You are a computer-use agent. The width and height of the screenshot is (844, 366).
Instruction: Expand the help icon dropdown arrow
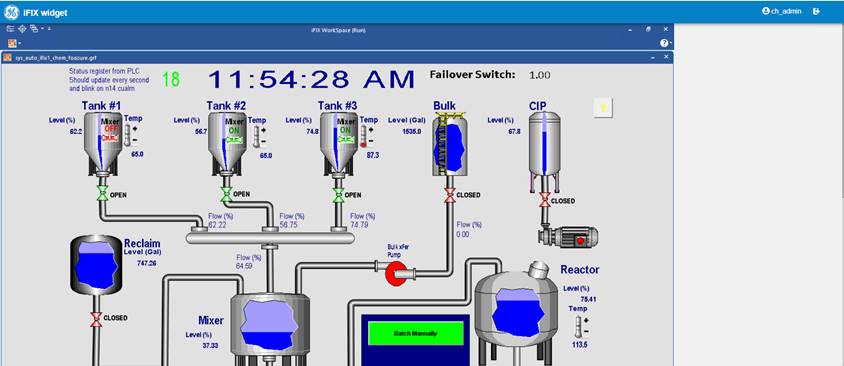click(x=670, y=44)
